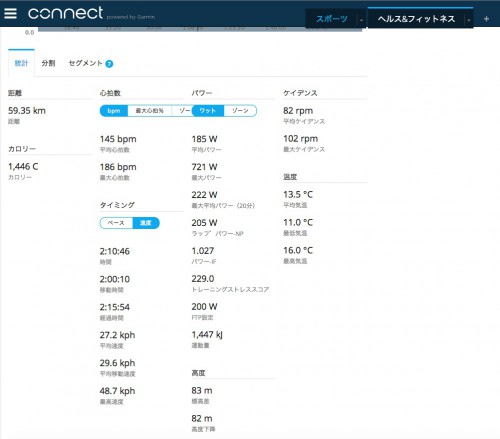Click the 心拍数 section heading
The height and width of the screenshot is (439, 500).
click(110, 93)
